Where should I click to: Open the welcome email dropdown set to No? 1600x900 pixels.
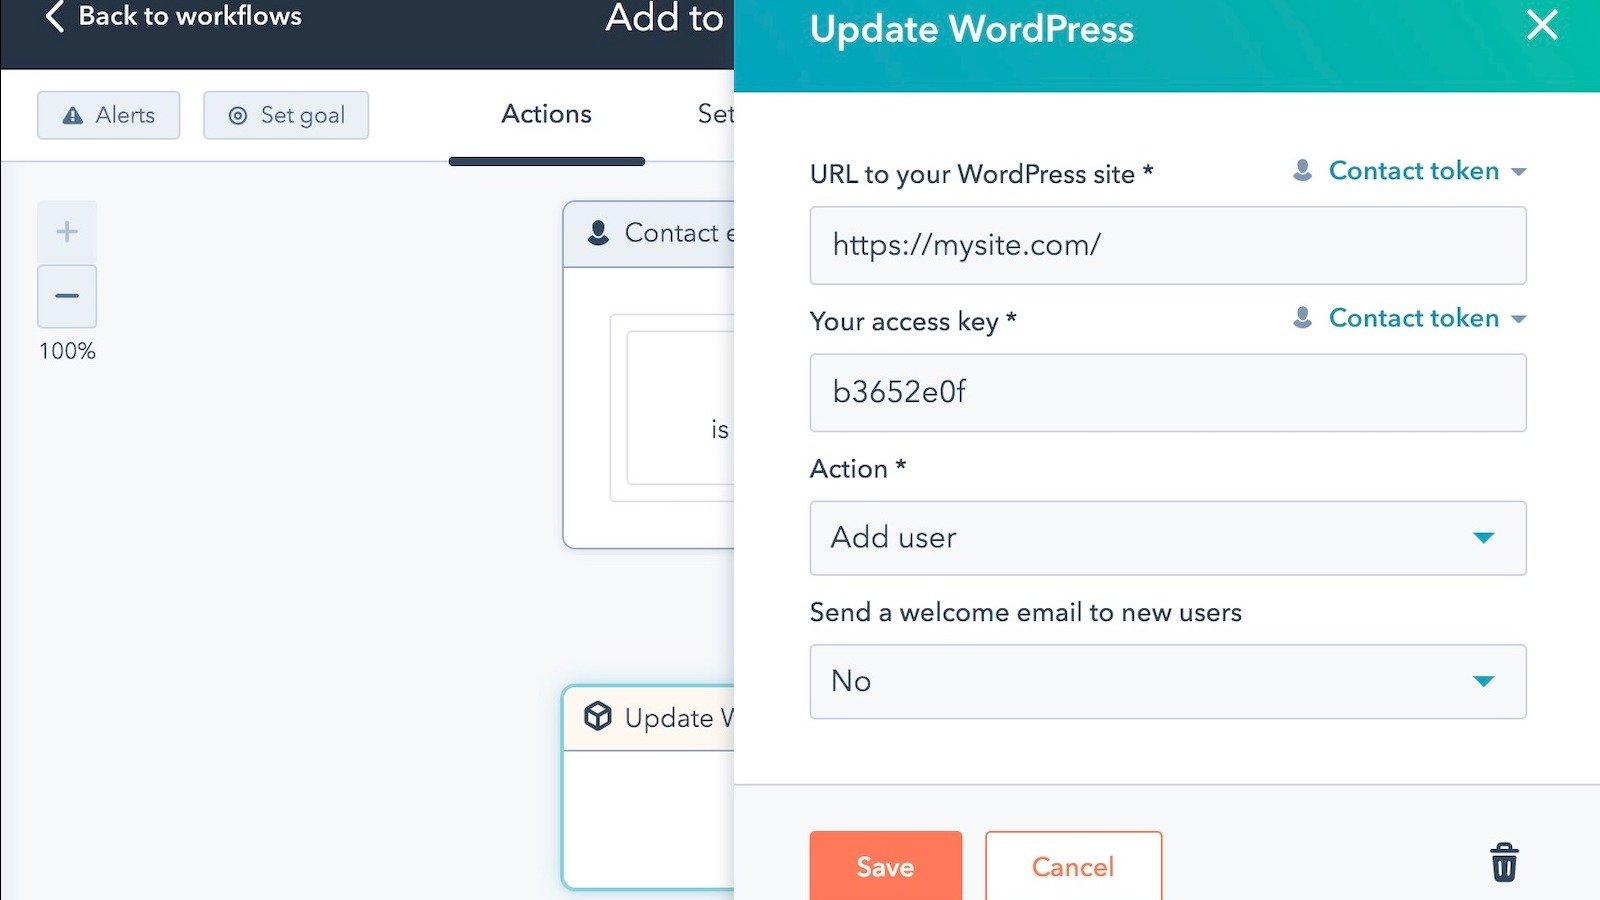tap(1167, 682)
